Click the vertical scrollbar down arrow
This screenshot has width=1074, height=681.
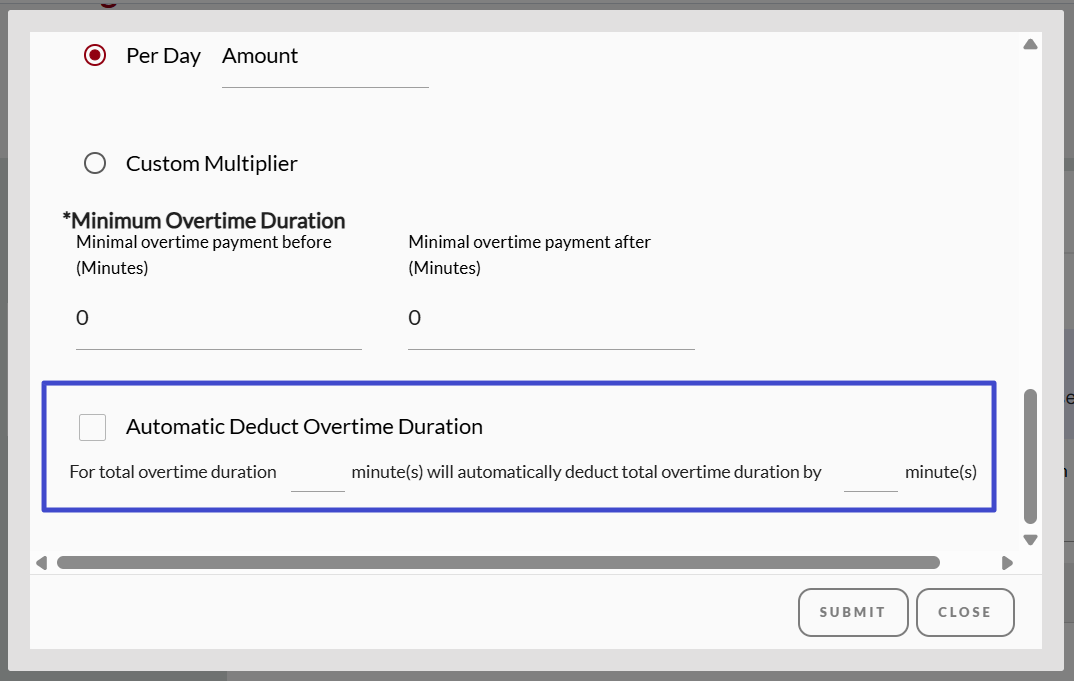pos(1030,540)
